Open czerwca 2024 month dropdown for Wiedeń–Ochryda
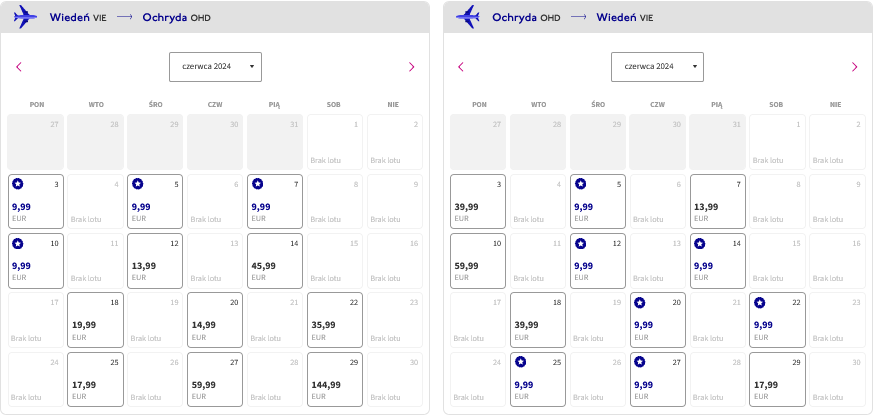This screenshot has width=873, height=415. click(x=215, y=67)
